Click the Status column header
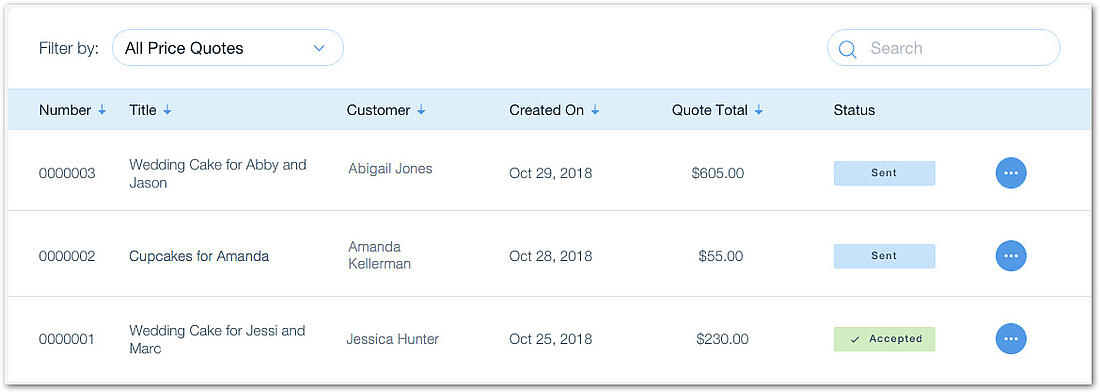Screen dimensions: 1100x392 pyautogui.click(x=854, y=110)
